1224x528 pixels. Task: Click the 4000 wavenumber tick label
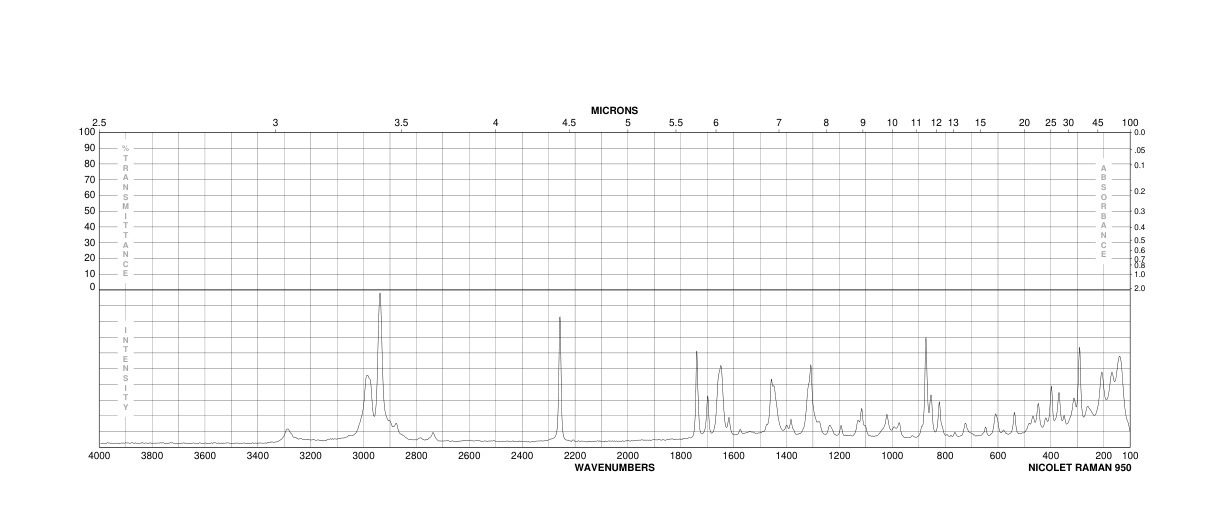[x=99, y=456]
